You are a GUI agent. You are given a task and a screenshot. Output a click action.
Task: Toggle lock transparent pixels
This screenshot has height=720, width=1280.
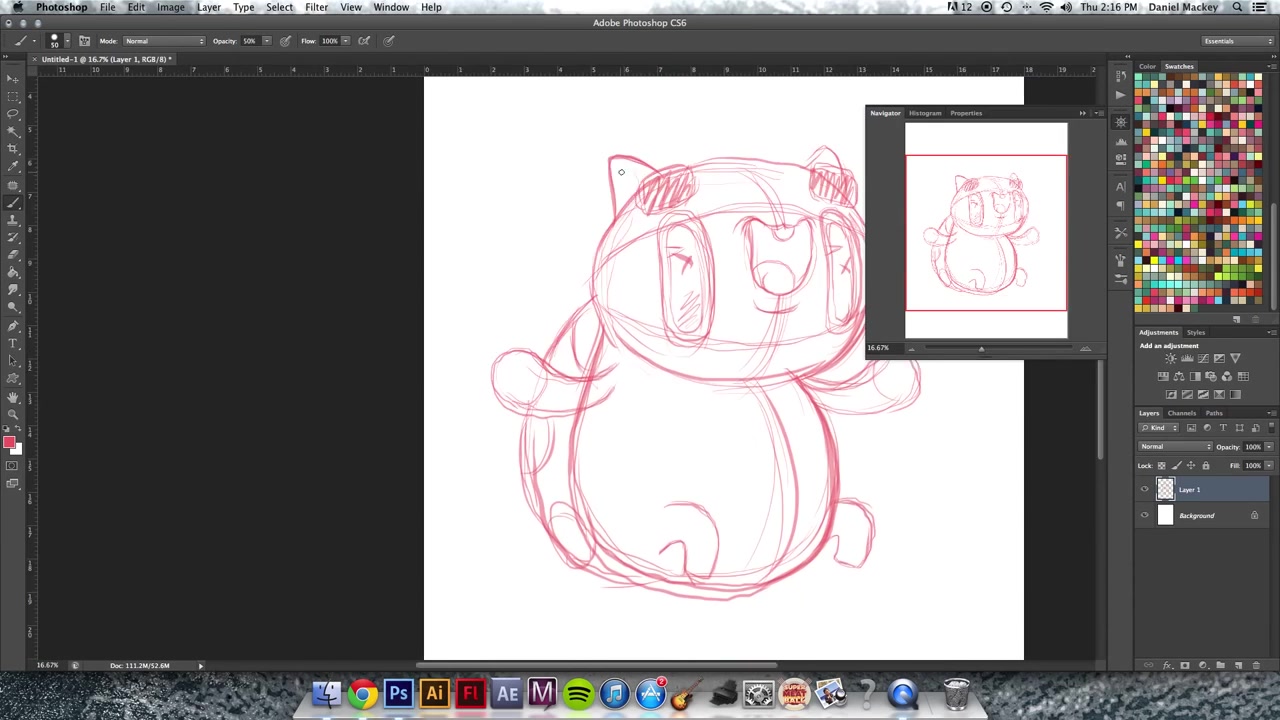[1161, 466]
